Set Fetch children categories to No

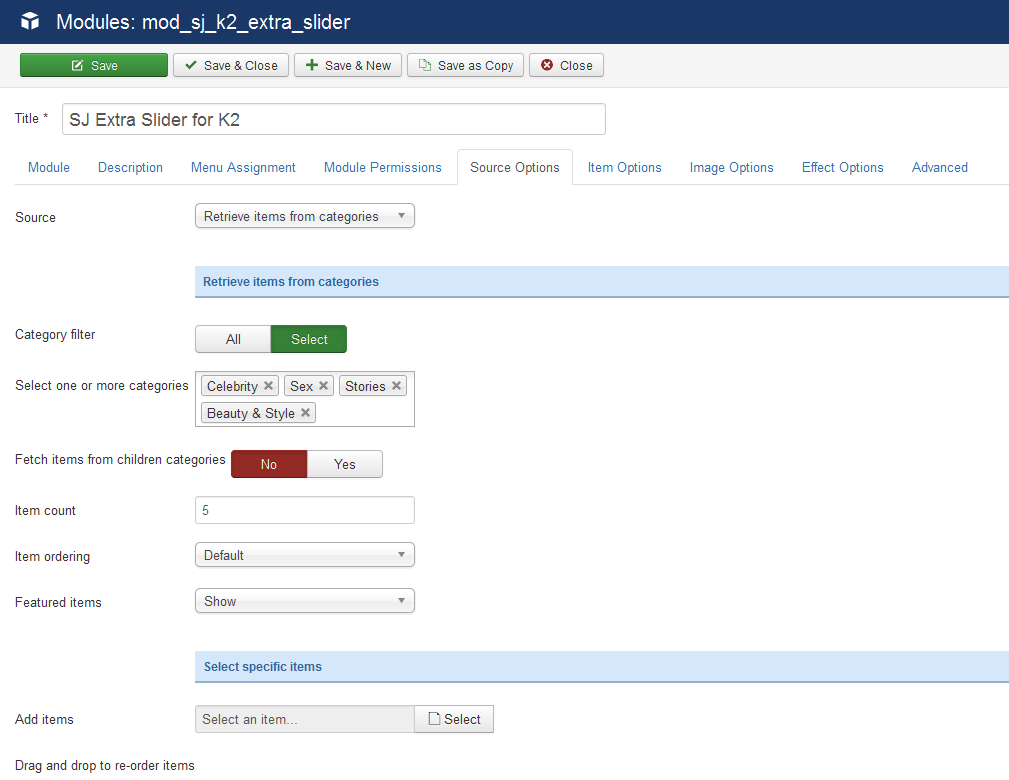point(269,464)
